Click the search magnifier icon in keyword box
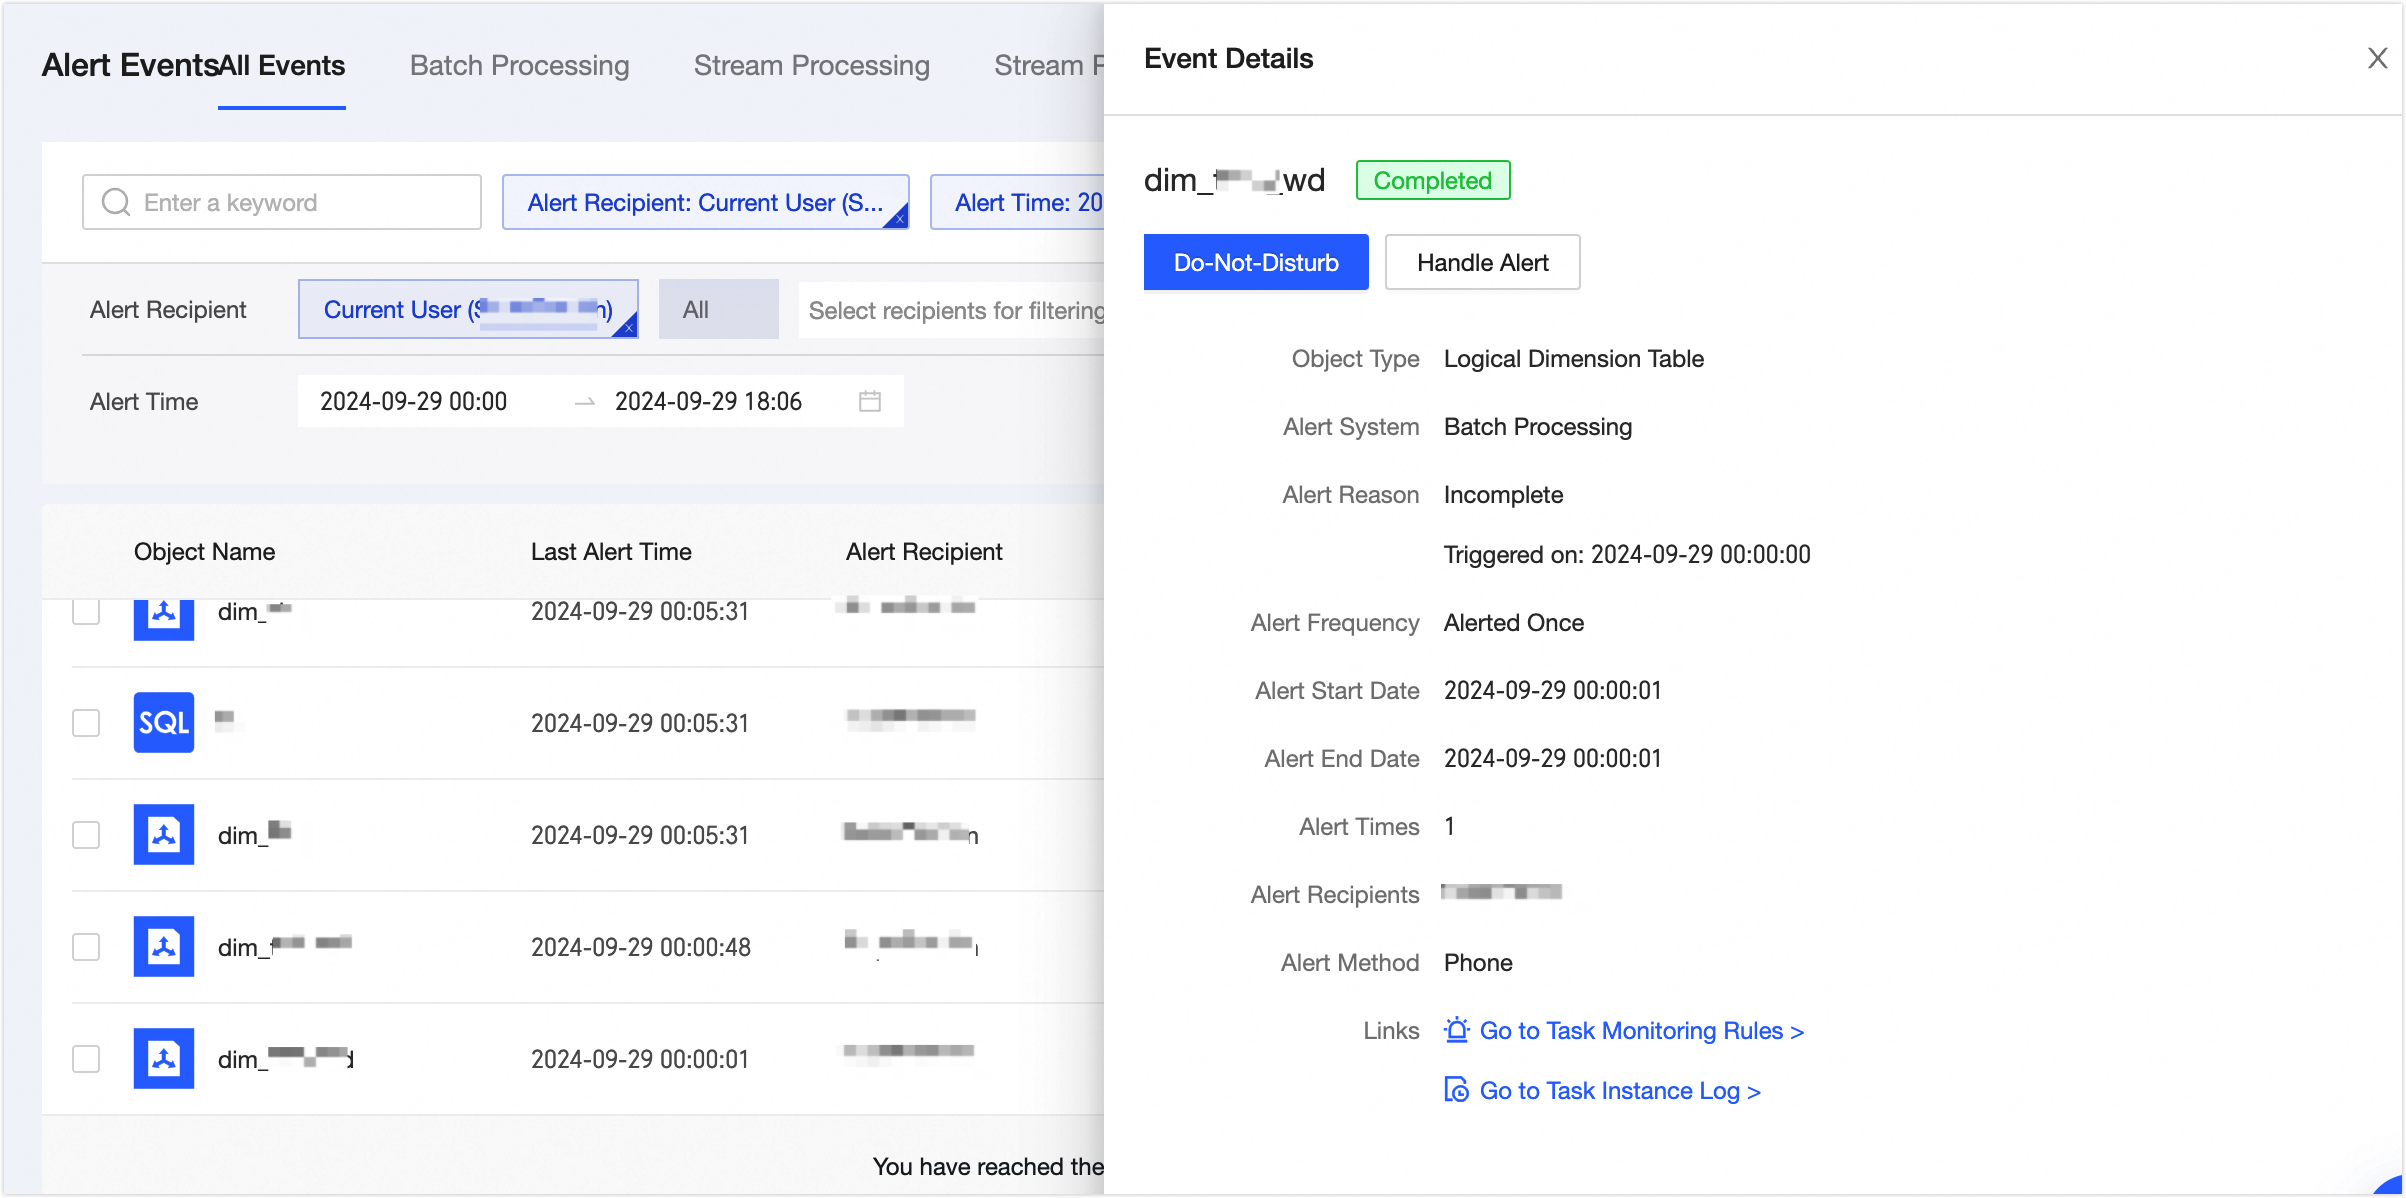 [x=116, y=202]
